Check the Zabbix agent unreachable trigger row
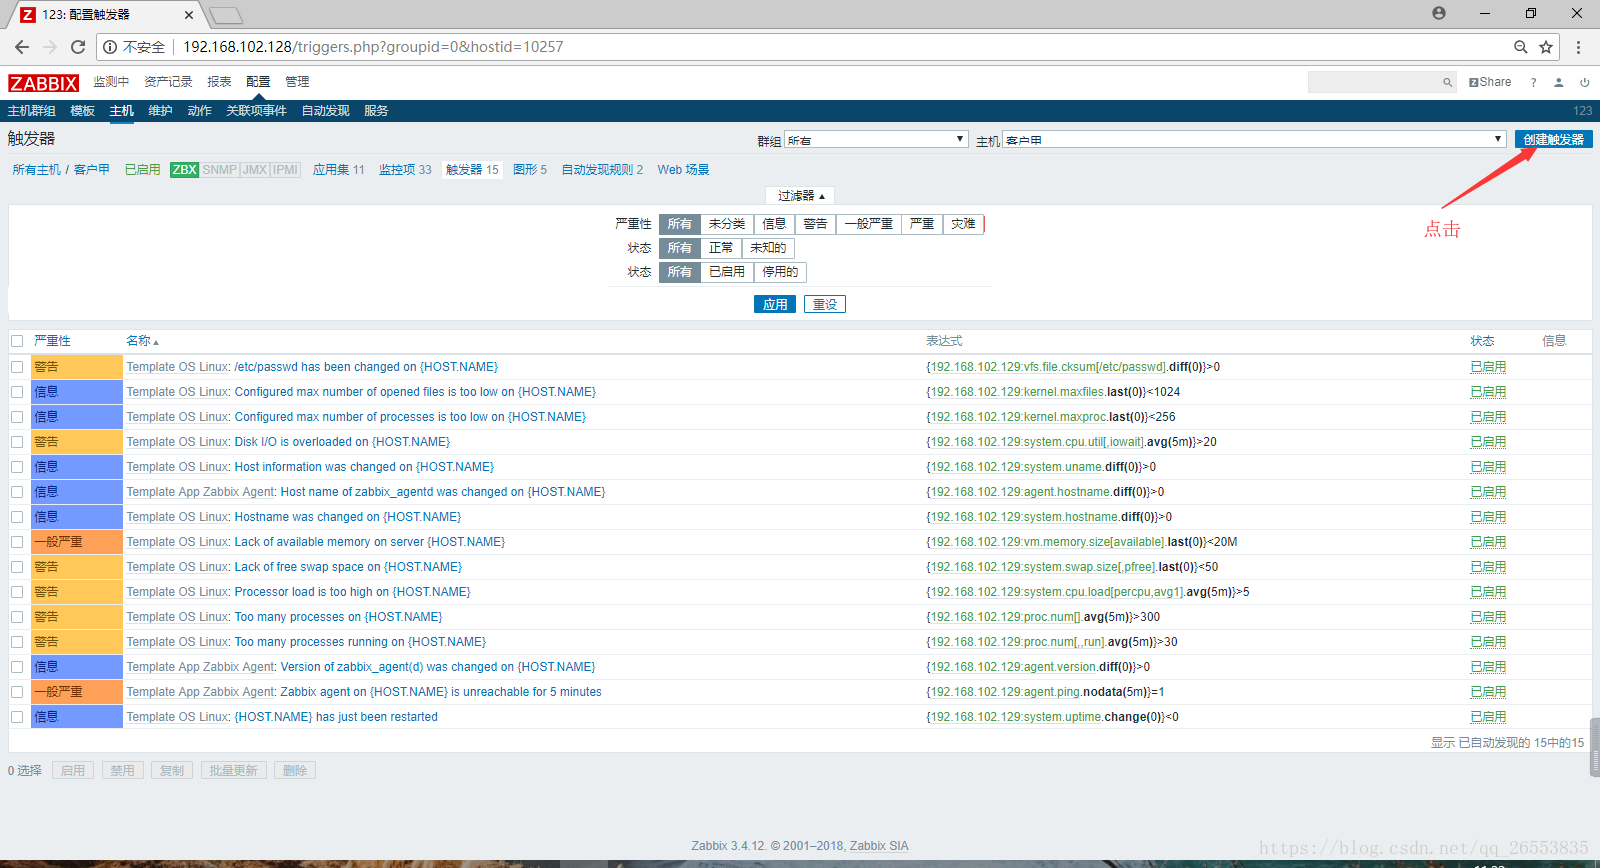 point(17,692)
